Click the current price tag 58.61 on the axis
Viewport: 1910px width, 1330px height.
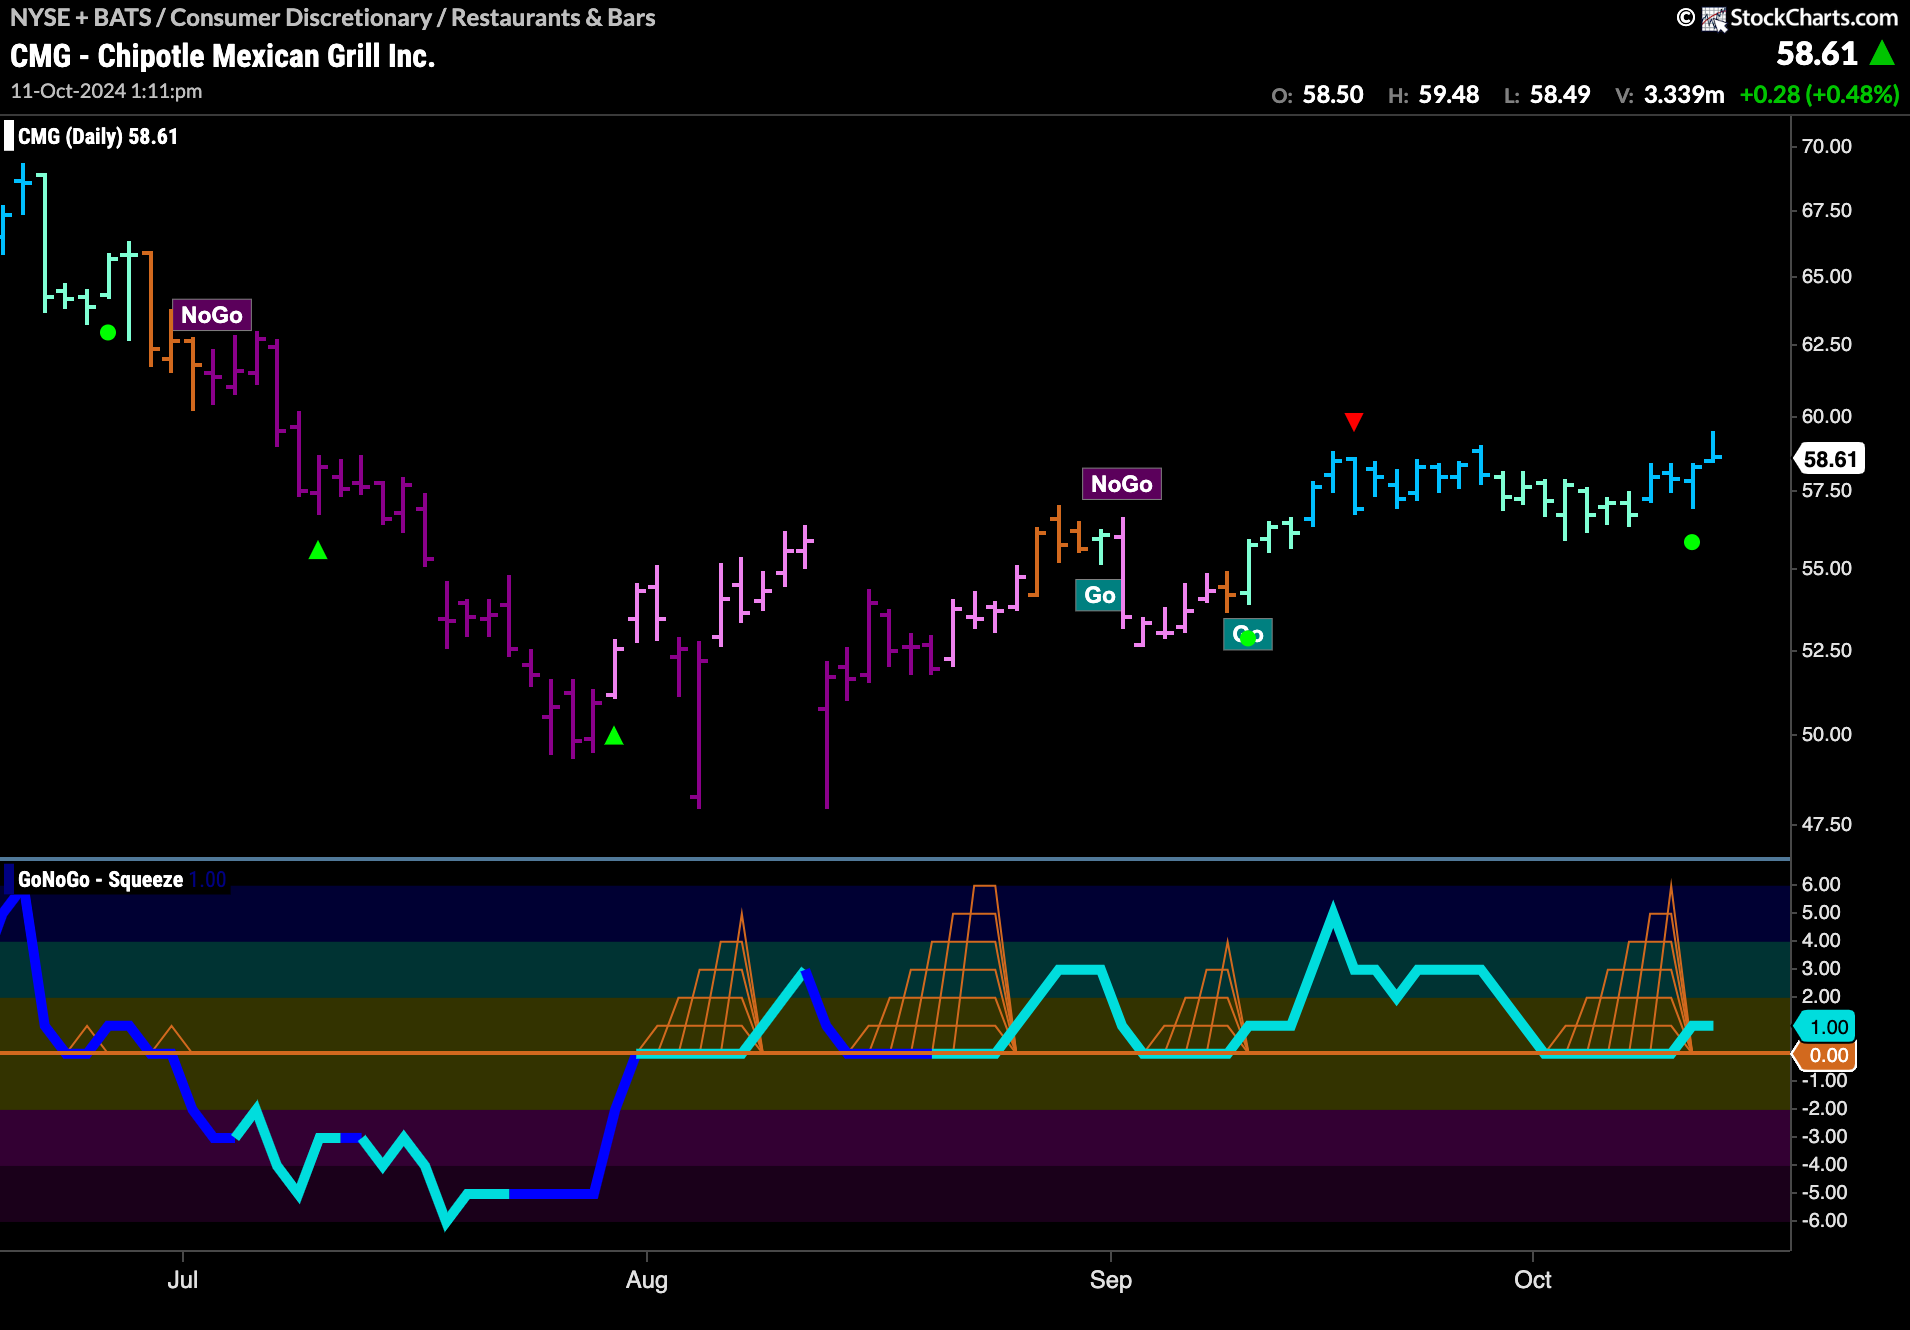[1830, 459]
